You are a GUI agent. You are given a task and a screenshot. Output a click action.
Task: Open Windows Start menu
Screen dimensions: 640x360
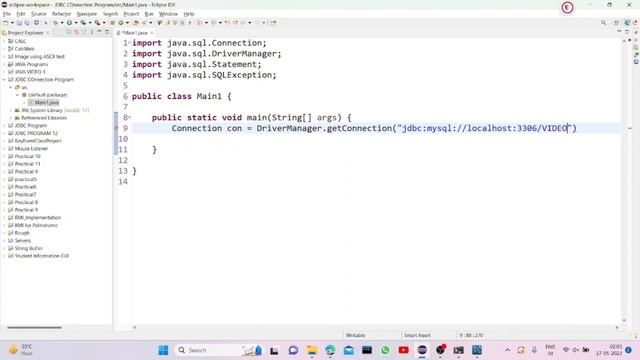163,350
